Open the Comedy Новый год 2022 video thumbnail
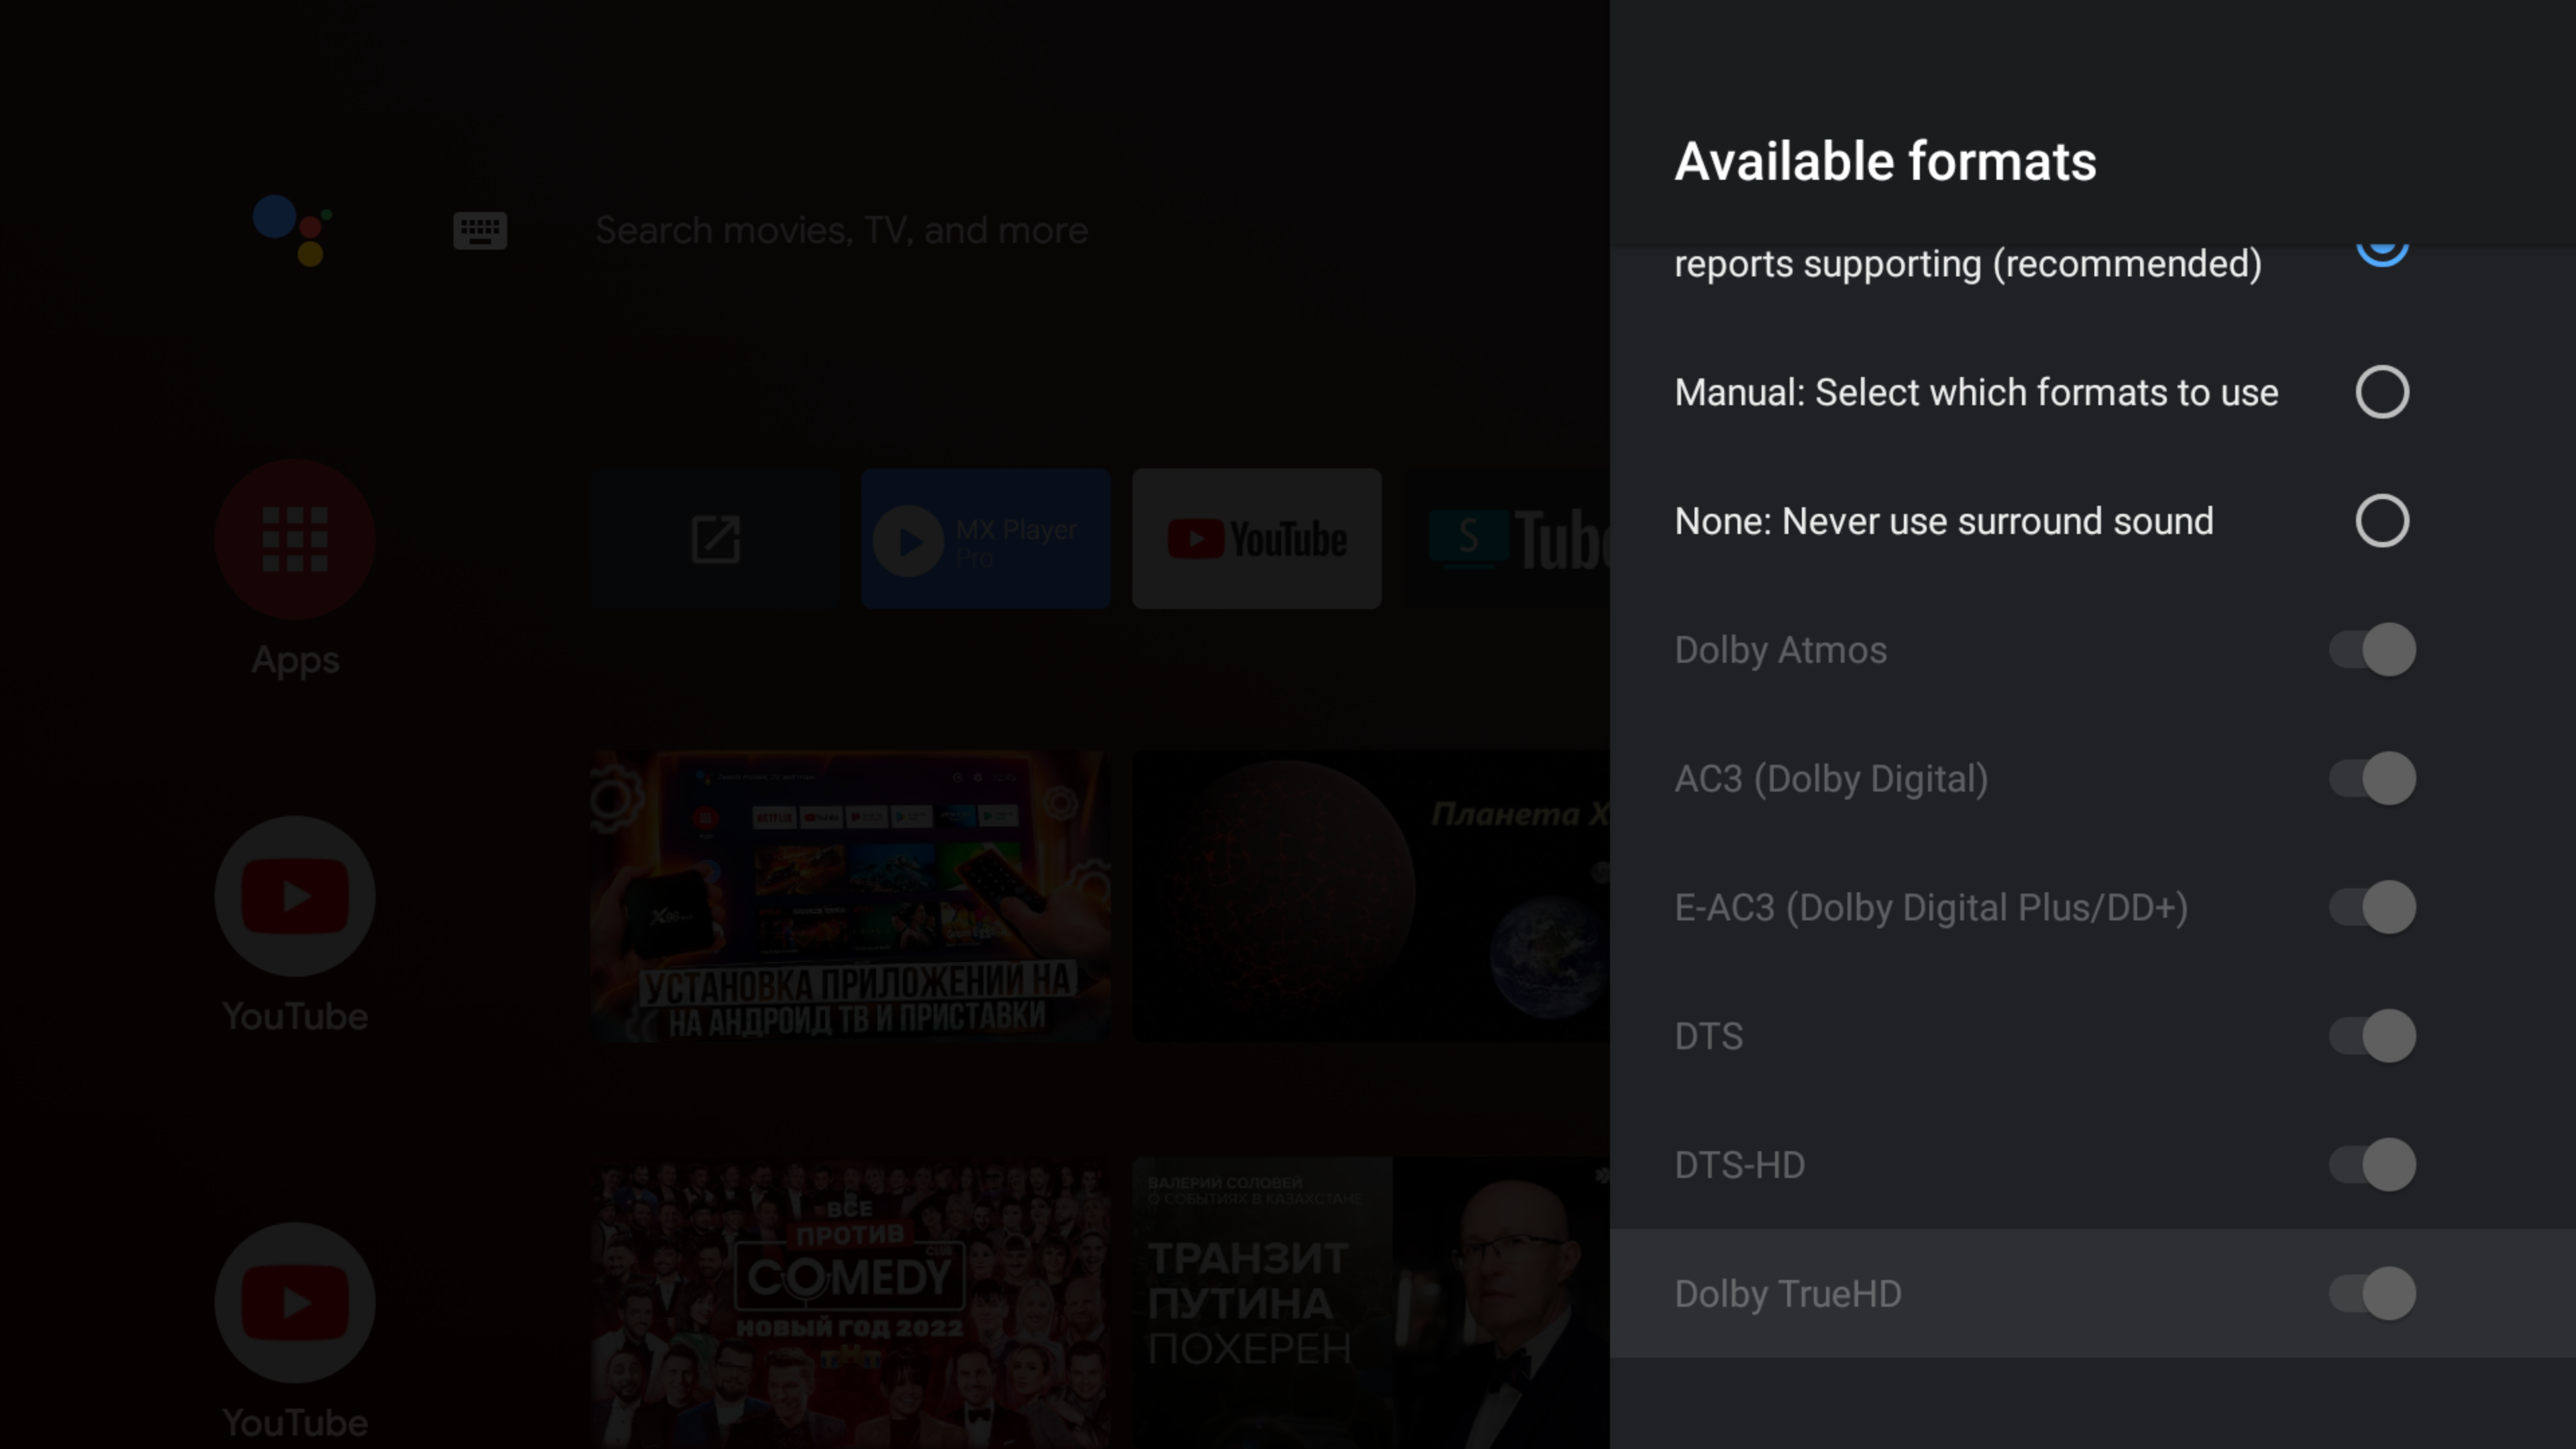 (850, 1303)
